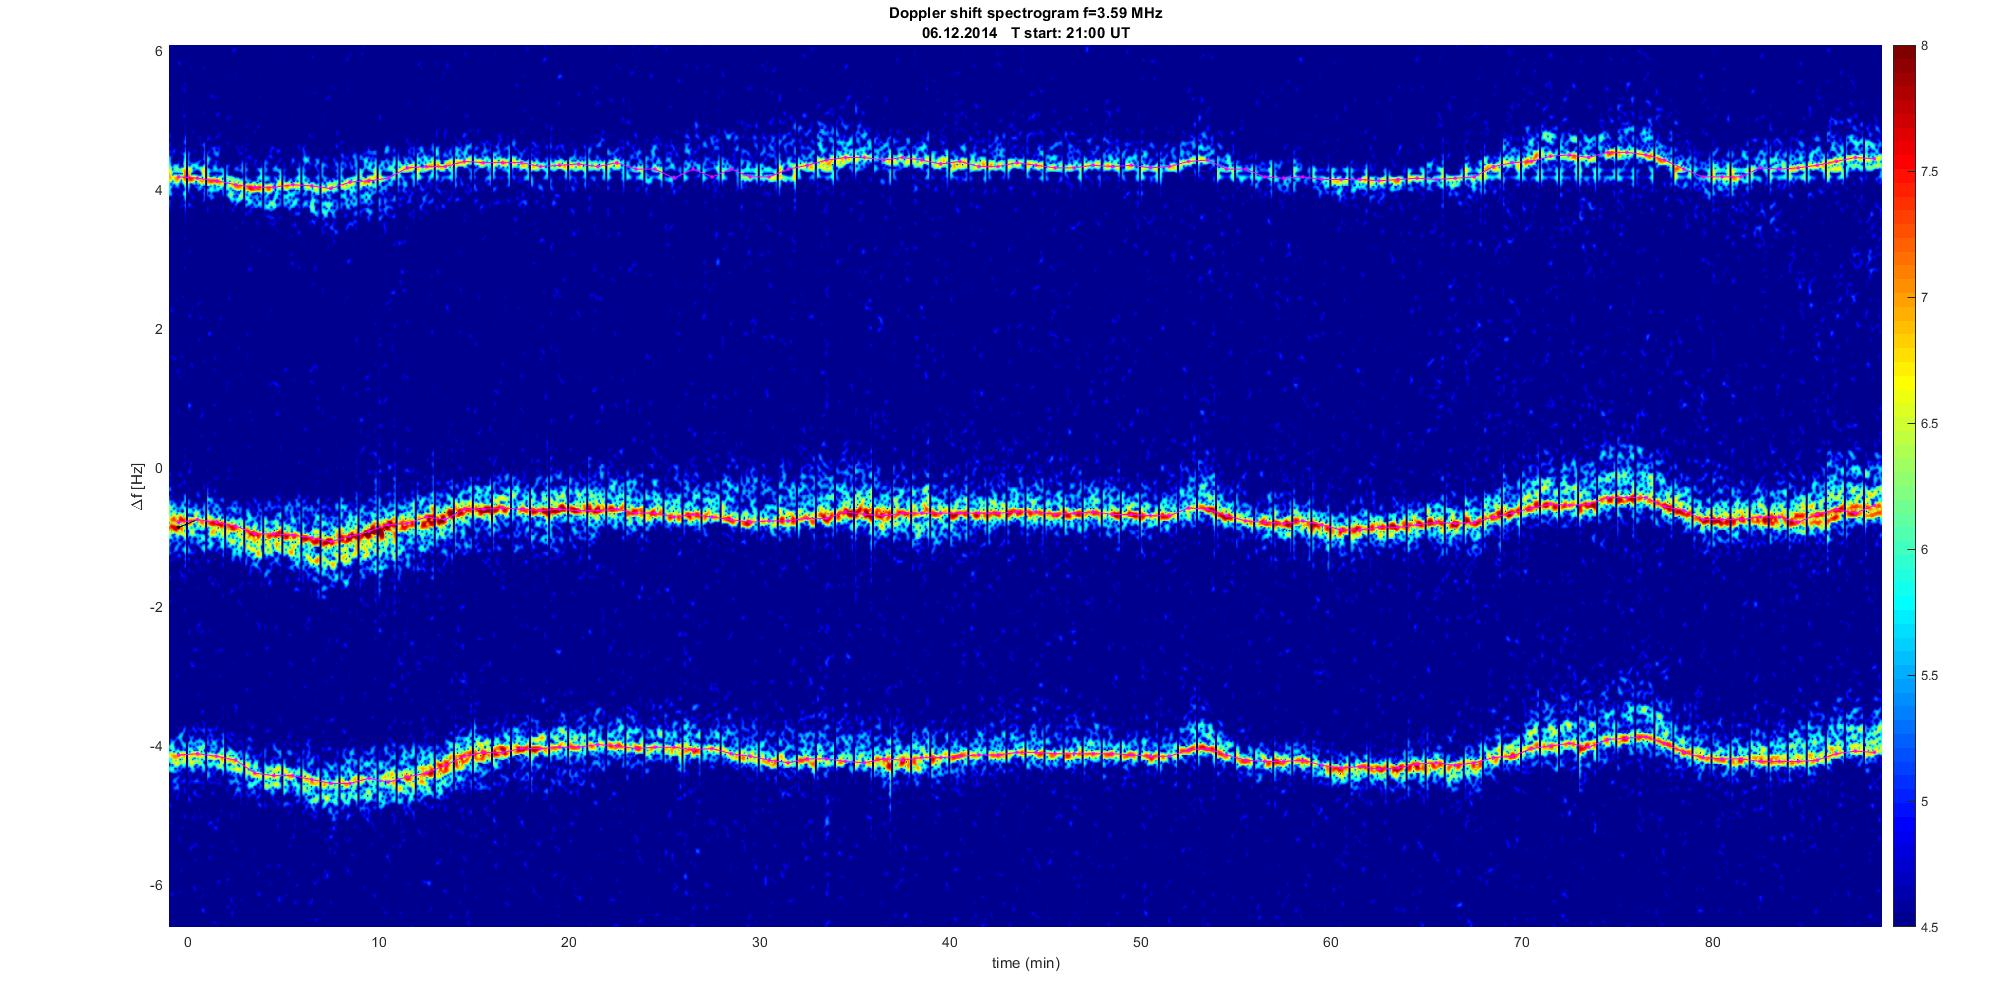Click the x-axis tick label '10'
2000x995 pixels.
click(378, 942)
